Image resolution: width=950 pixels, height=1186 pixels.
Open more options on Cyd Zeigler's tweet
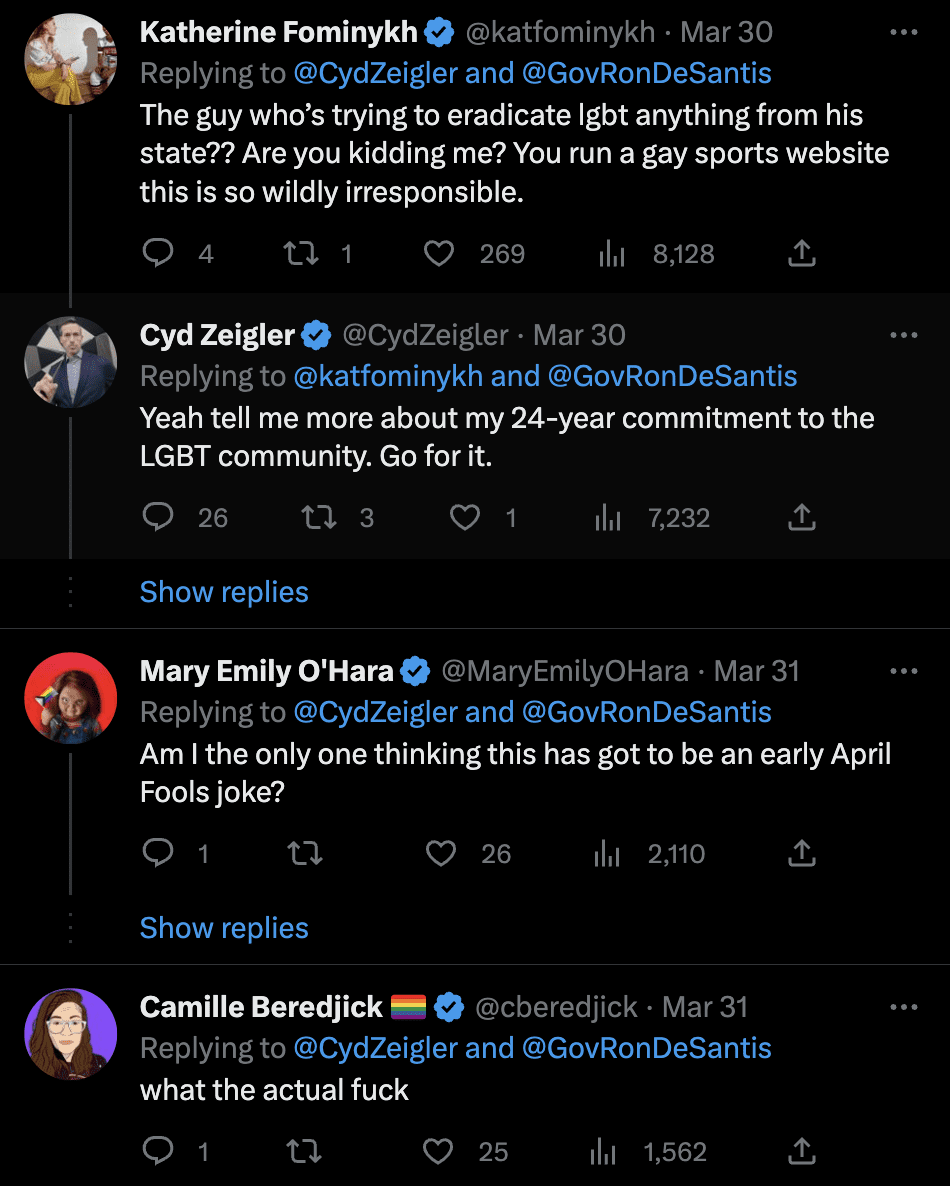click(903, 335)
